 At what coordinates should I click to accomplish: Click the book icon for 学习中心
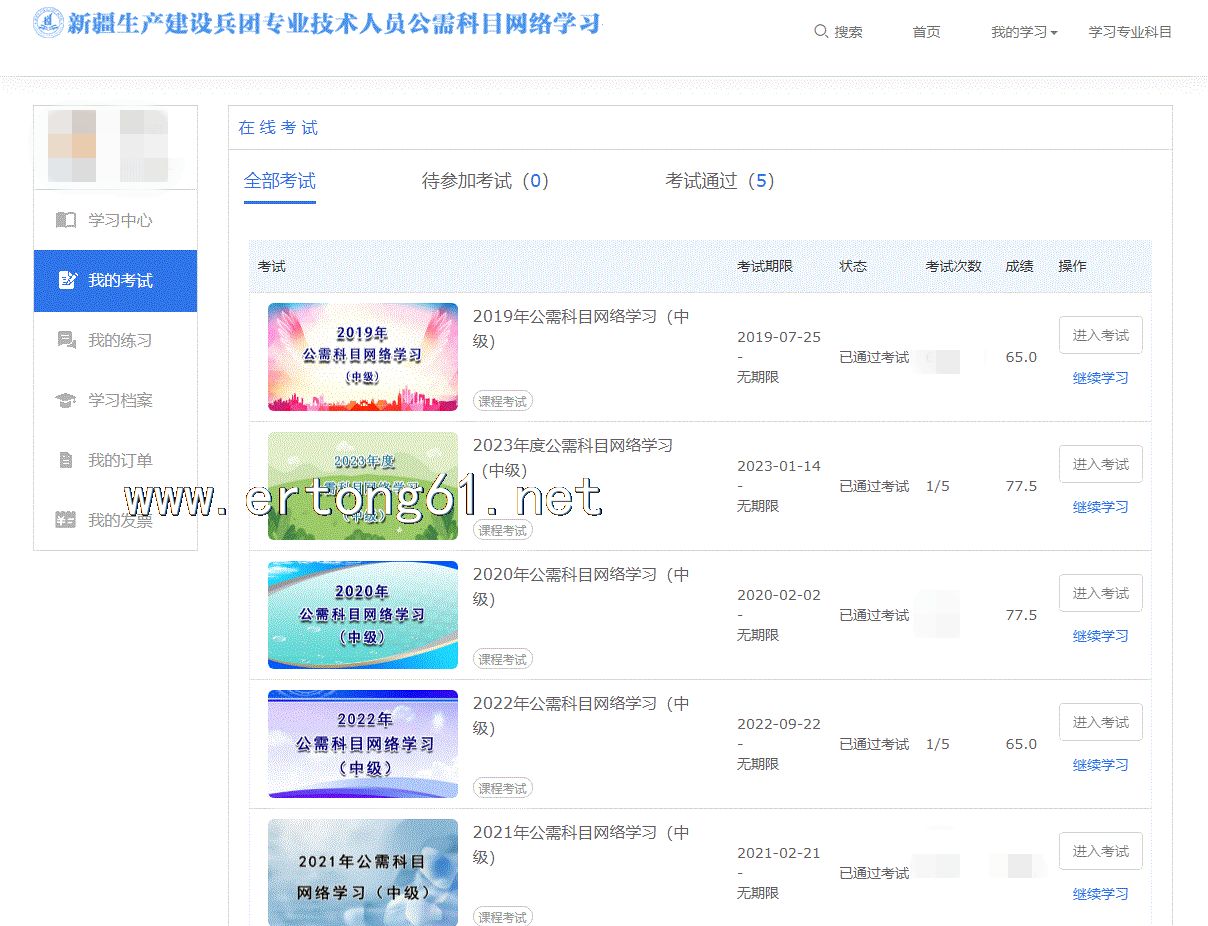[x=66, y=220]
